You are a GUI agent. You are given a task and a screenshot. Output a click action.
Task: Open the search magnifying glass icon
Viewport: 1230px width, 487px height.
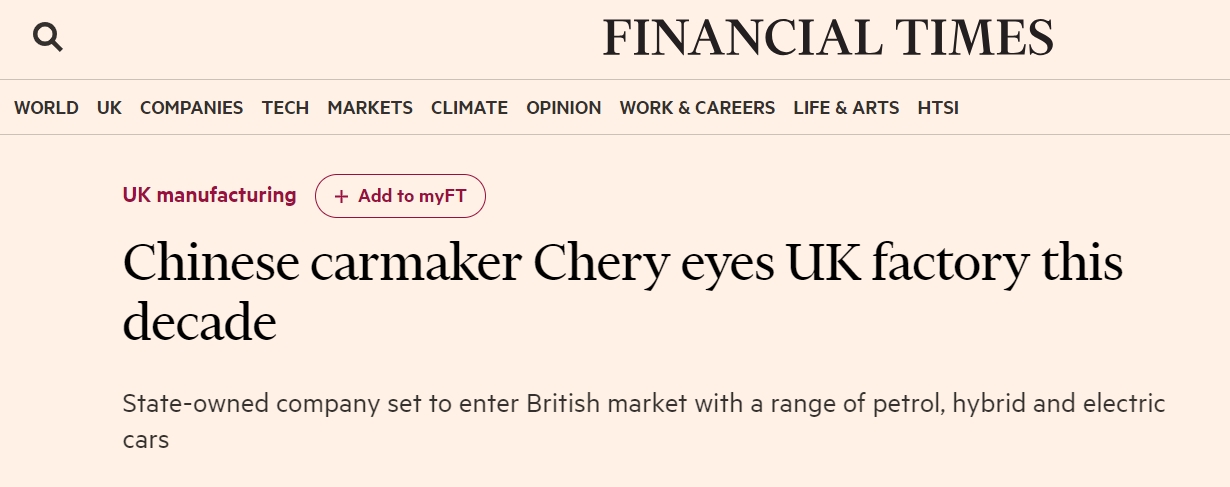47,37
